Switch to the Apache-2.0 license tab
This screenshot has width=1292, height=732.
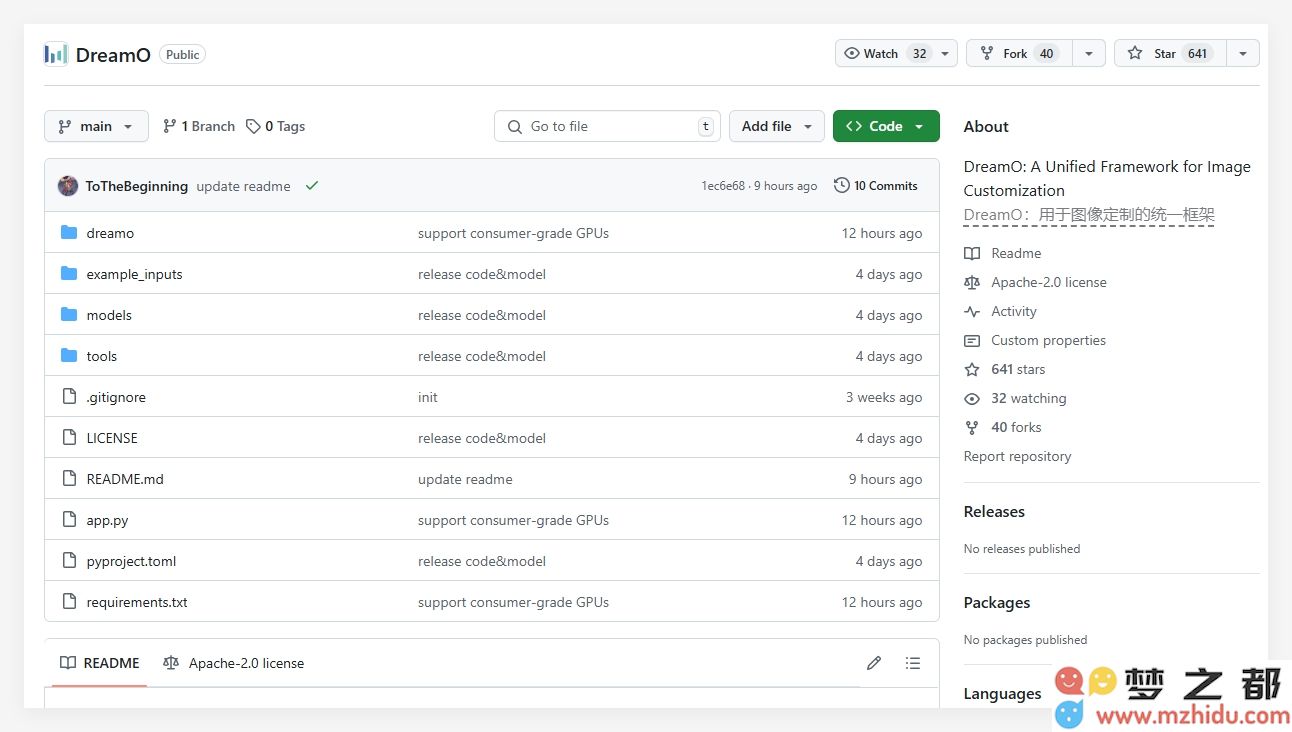(x=233, y=663)
